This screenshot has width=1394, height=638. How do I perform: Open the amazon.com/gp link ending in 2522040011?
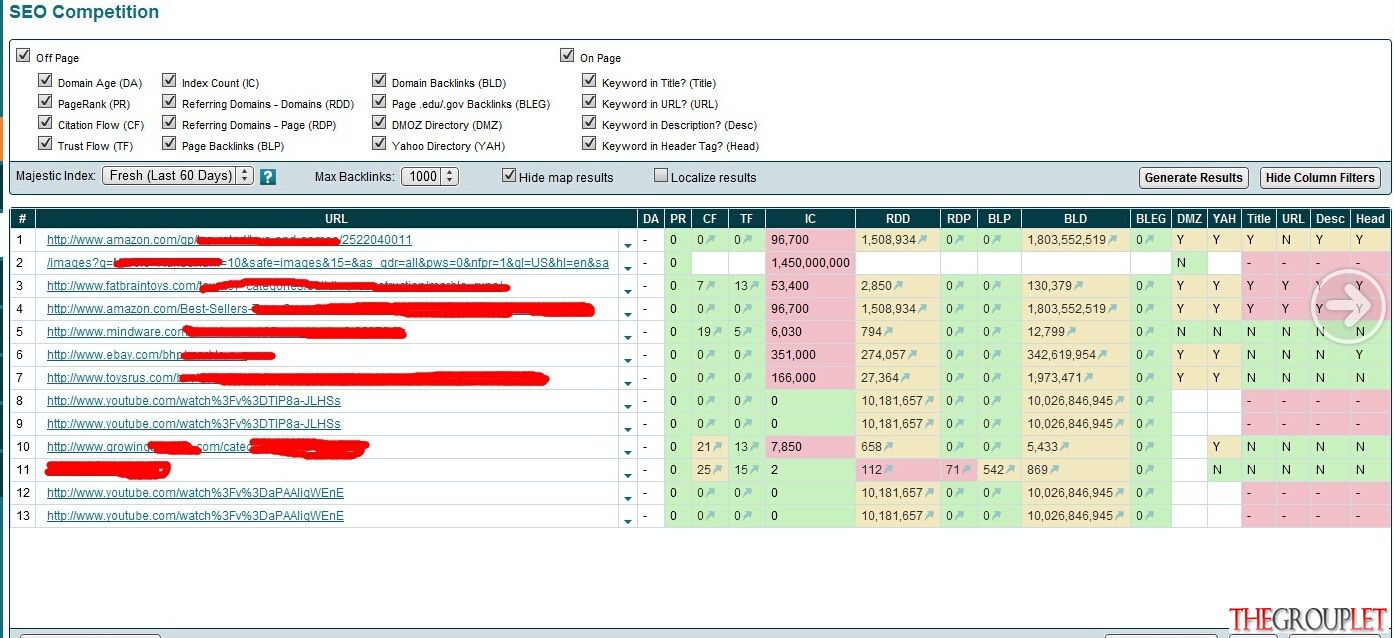pos(229,240)
